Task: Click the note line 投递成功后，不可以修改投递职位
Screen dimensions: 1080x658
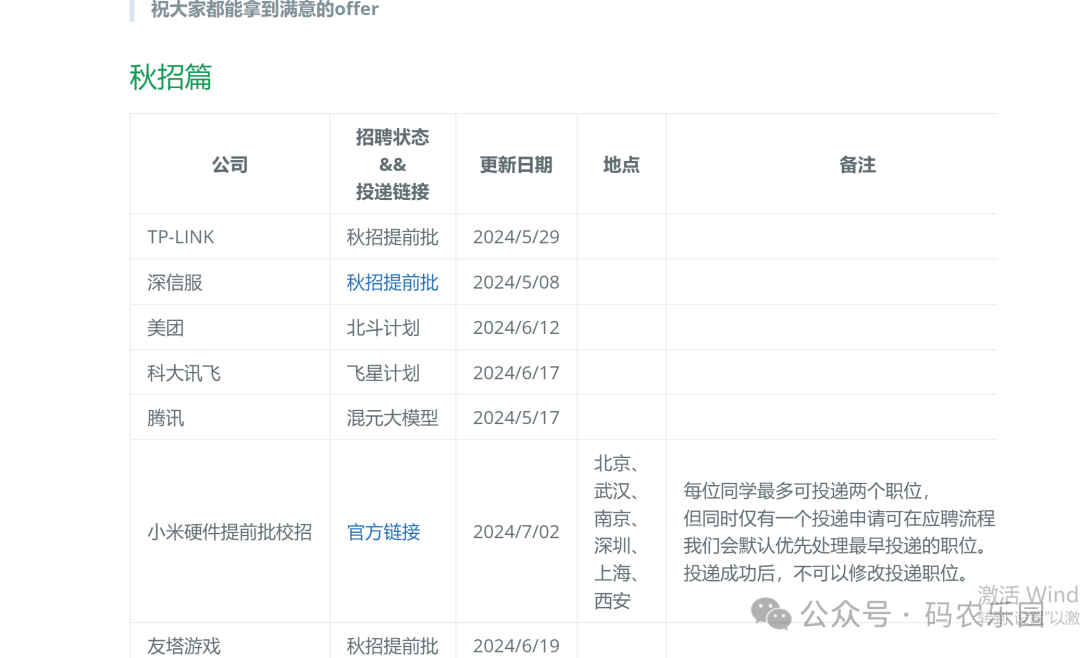Action: tap(827, 573)
